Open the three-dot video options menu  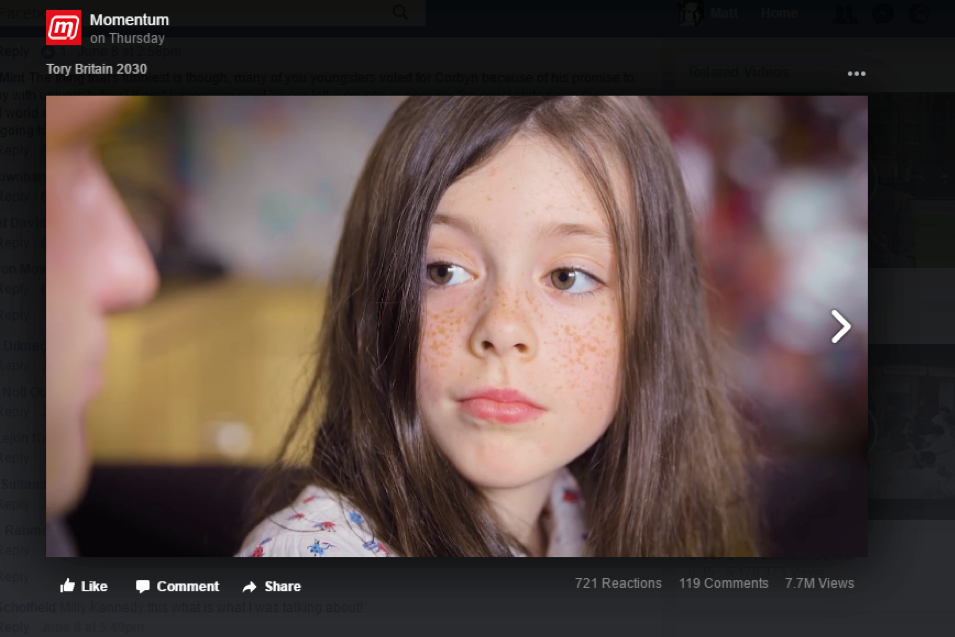856,74
